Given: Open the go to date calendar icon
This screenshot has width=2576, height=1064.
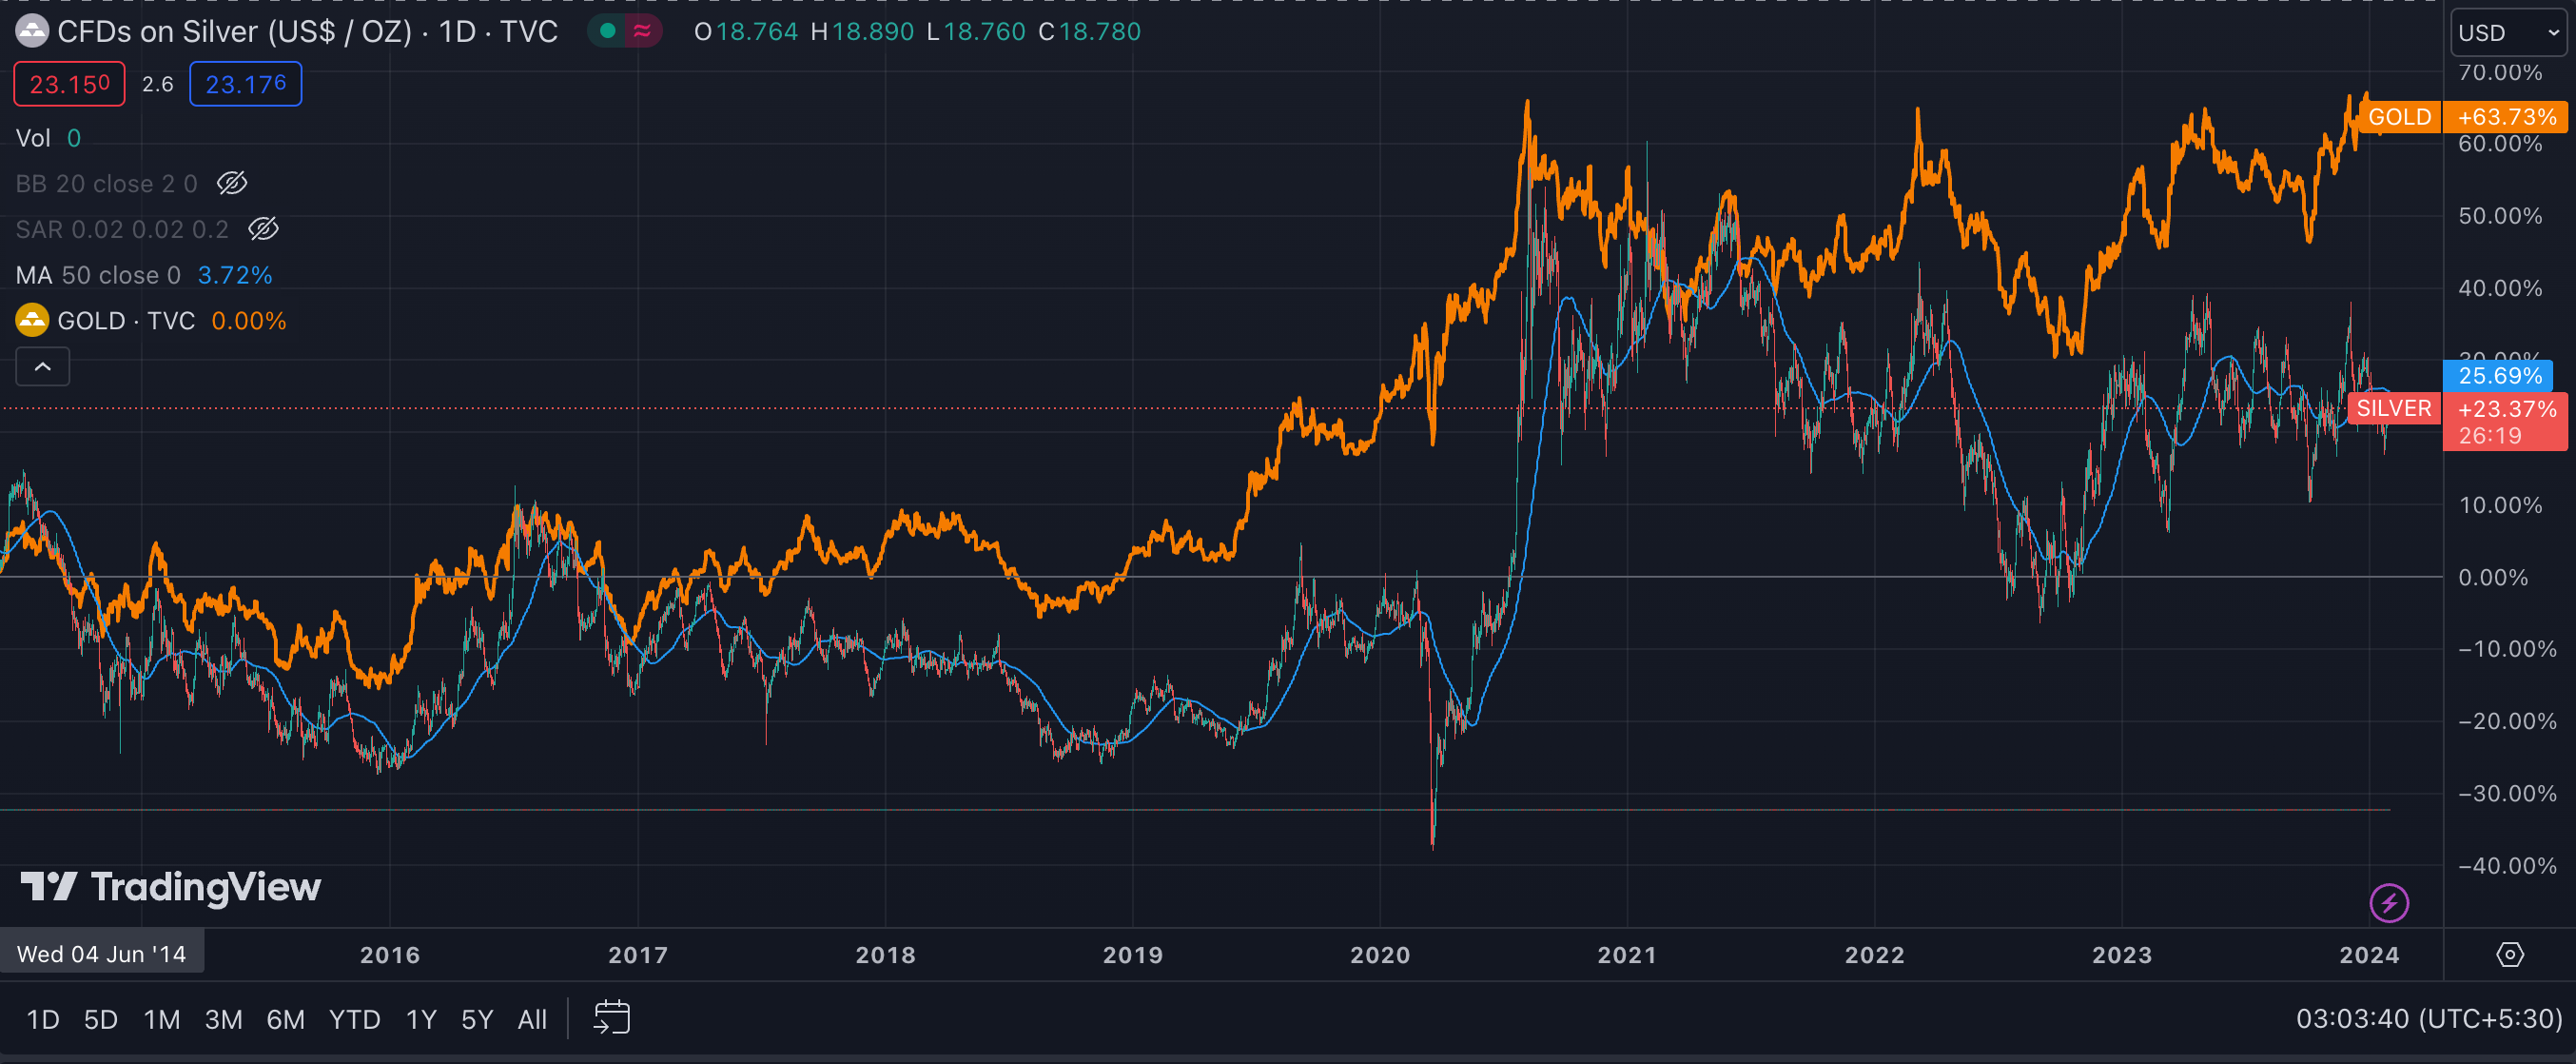Looking at the screenshot, I should [x=611, y=1018].
